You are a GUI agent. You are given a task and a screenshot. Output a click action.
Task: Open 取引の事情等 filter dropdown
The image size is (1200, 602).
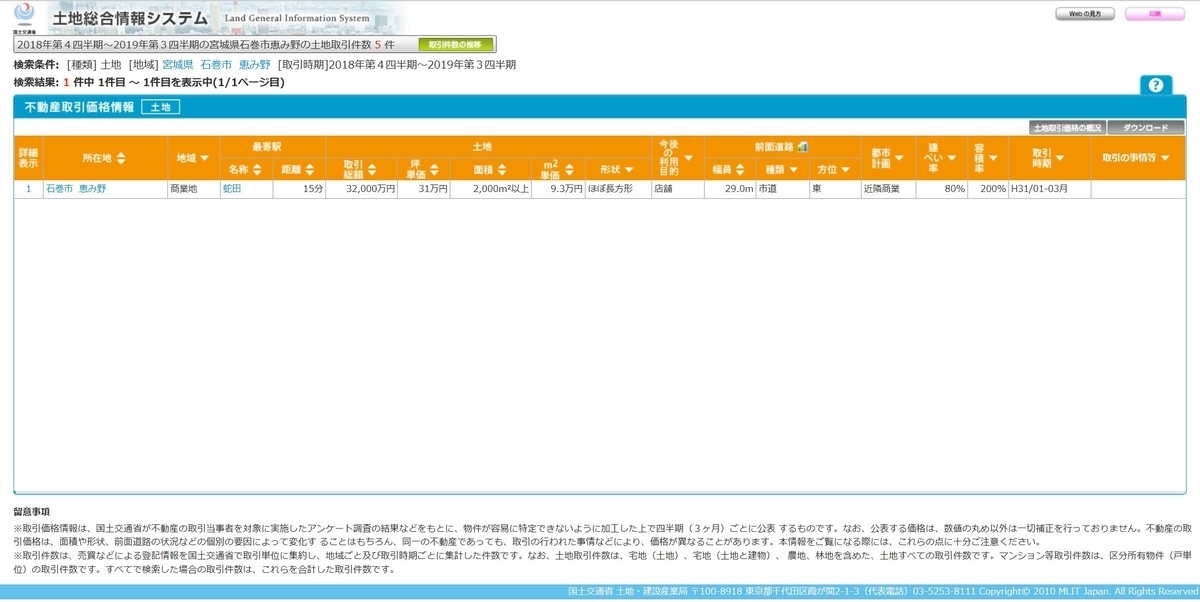tap(1166, 158)
